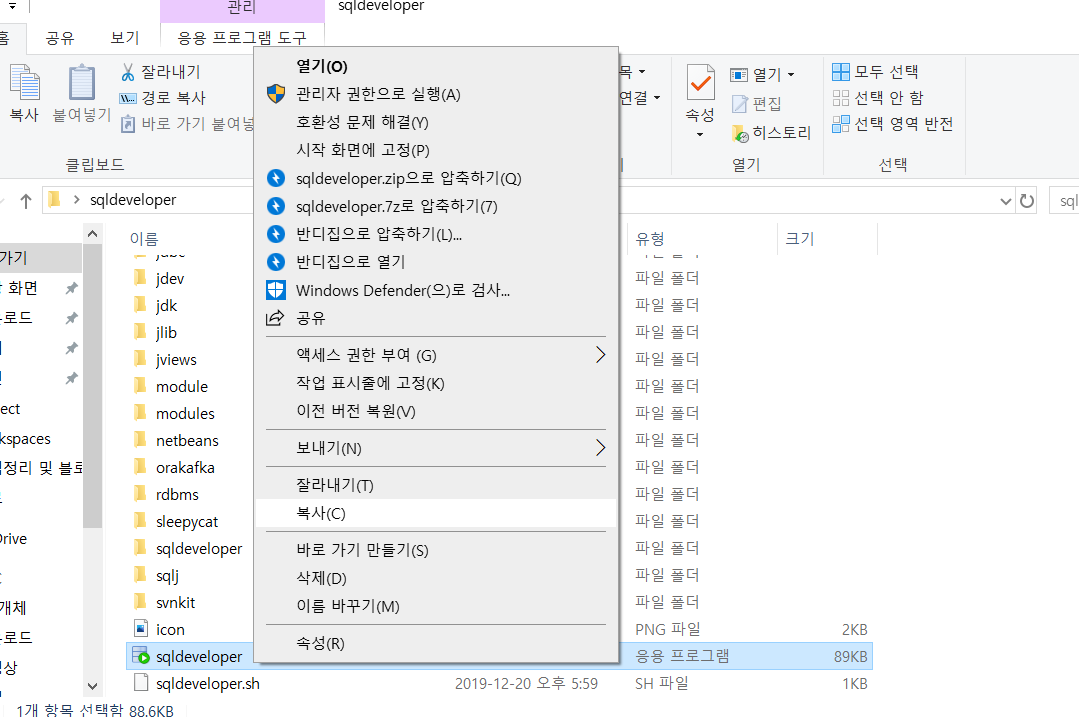Click Select none (선택 안 함) icon

[841, 98]
